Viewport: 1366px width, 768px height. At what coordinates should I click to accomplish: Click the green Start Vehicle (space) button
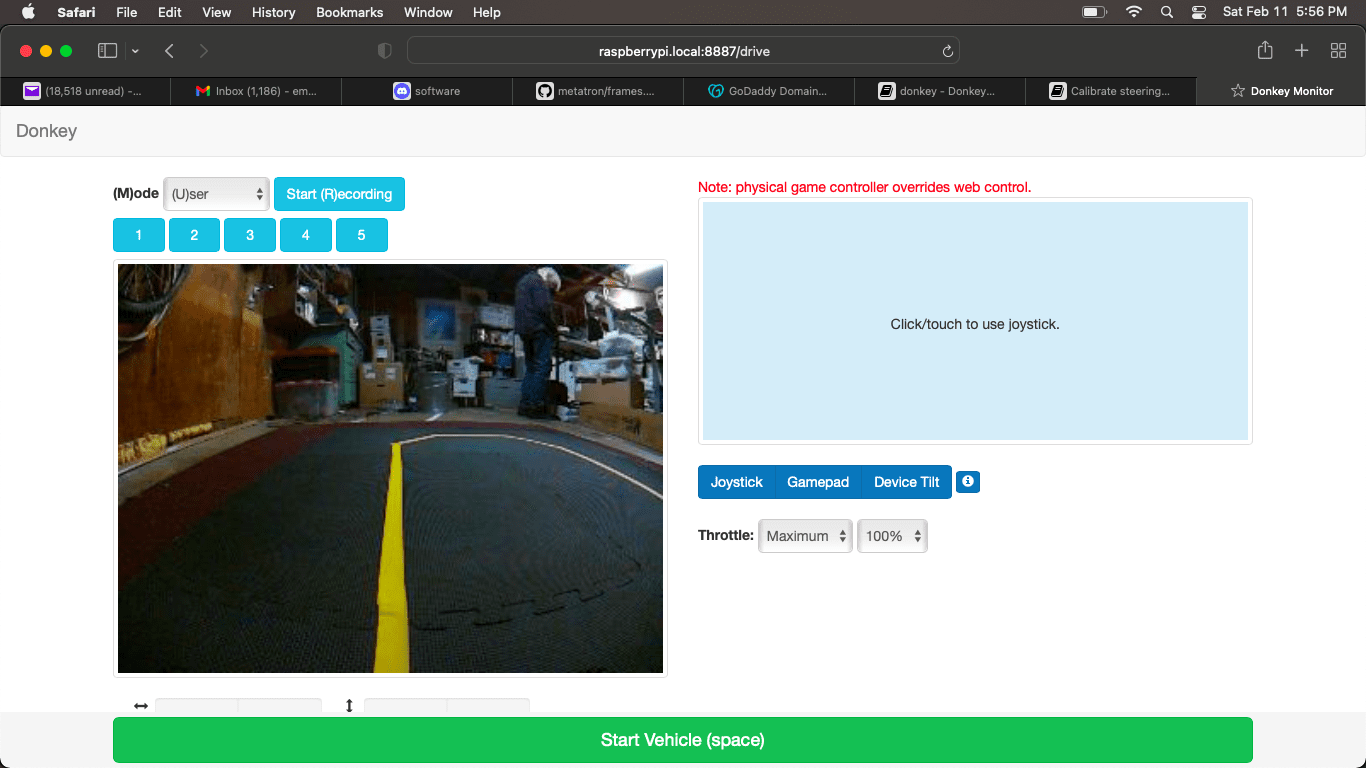(682, 740)
